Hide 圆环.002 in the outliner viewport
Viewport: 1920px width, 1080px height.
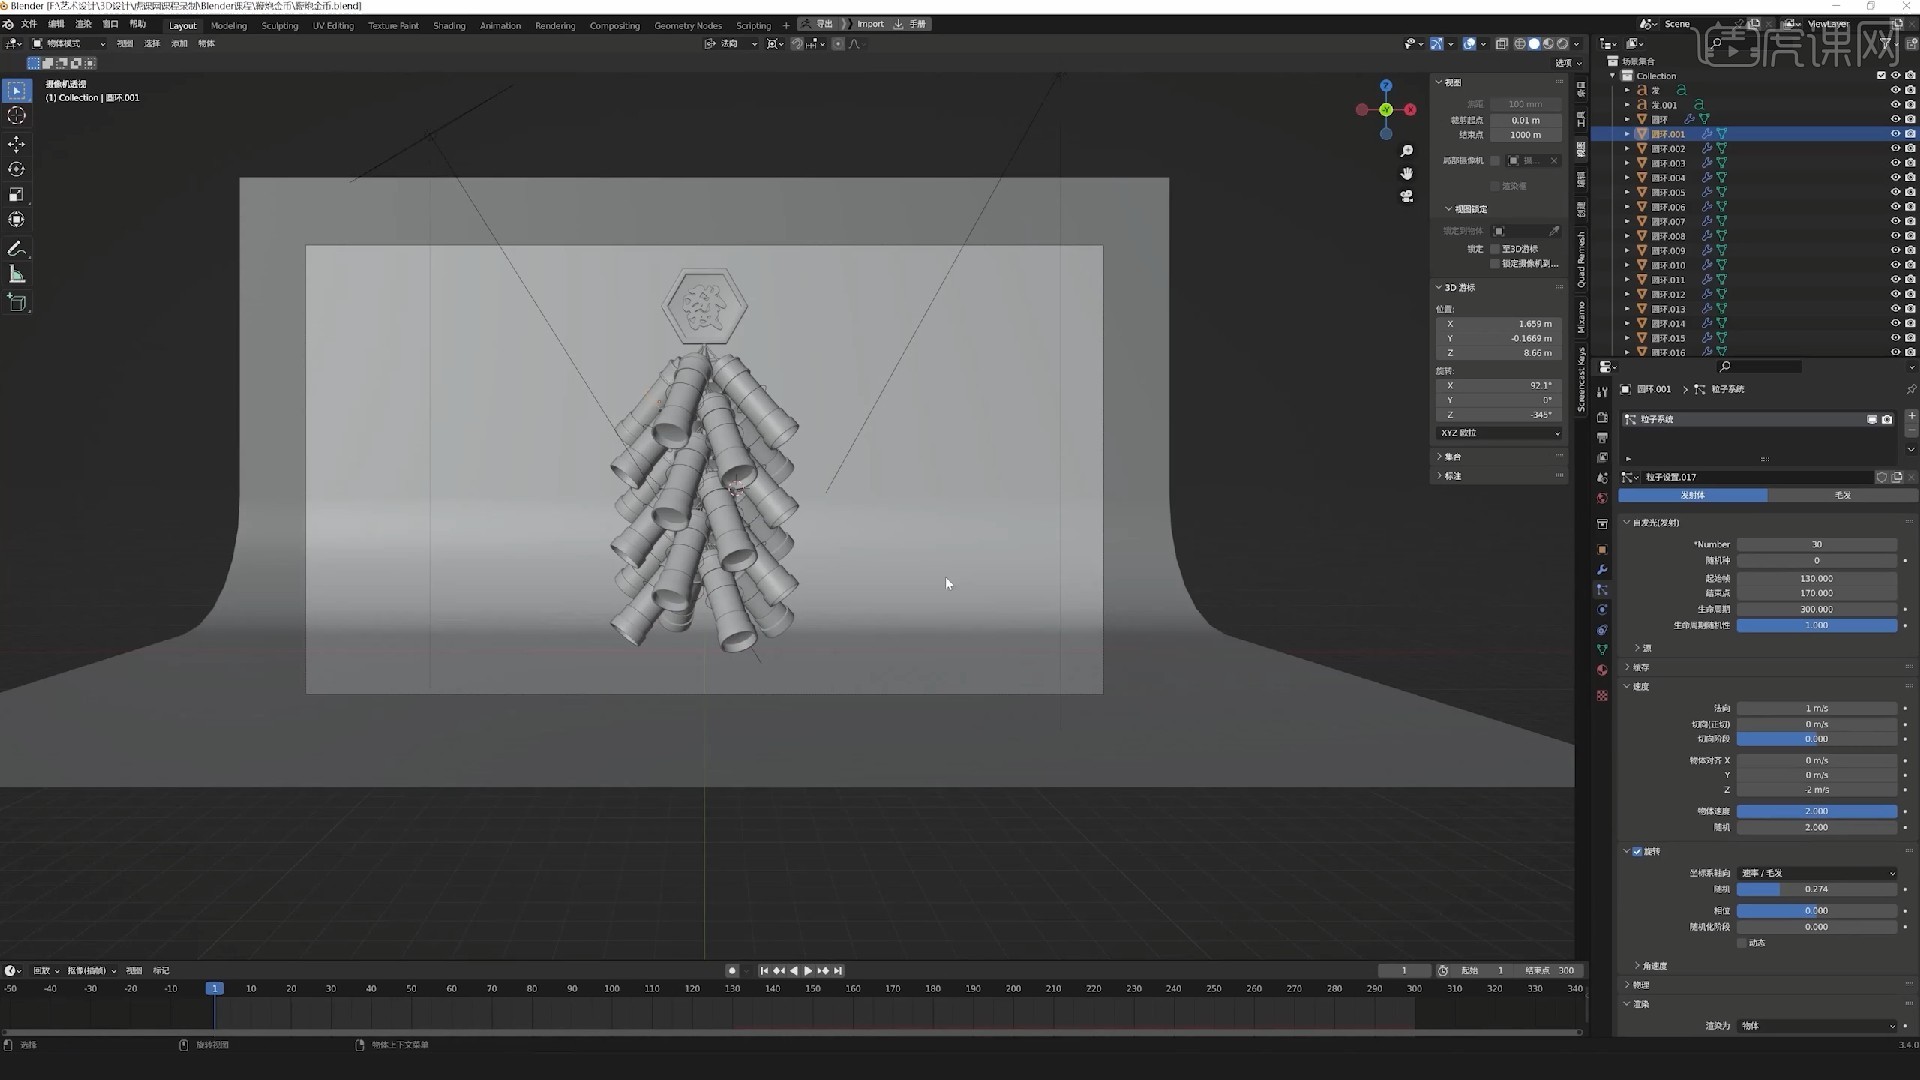click(1895, 148)
